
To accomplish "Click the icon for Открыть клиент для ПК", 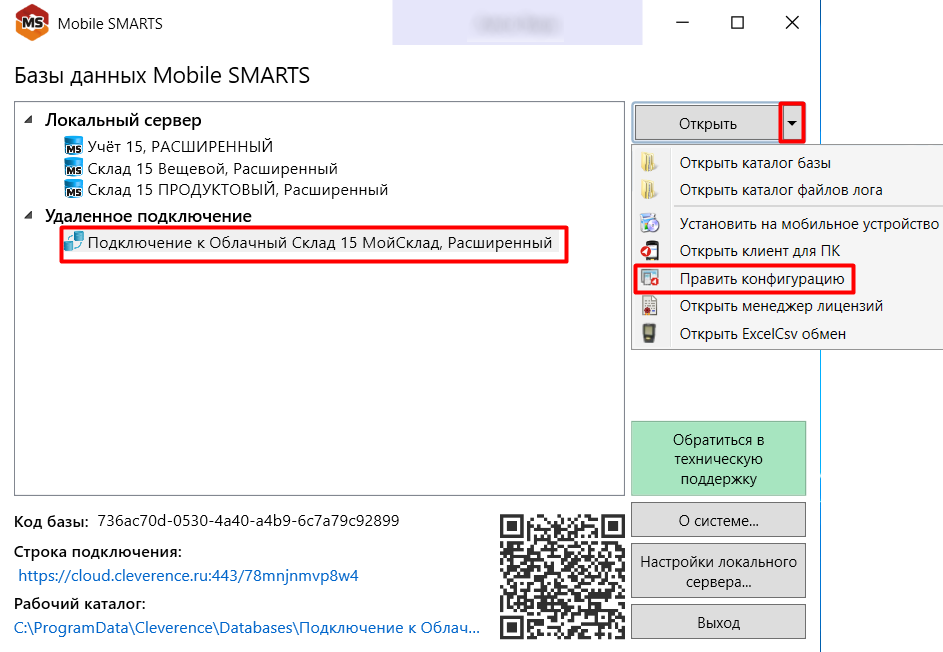I will pos(650,250).
